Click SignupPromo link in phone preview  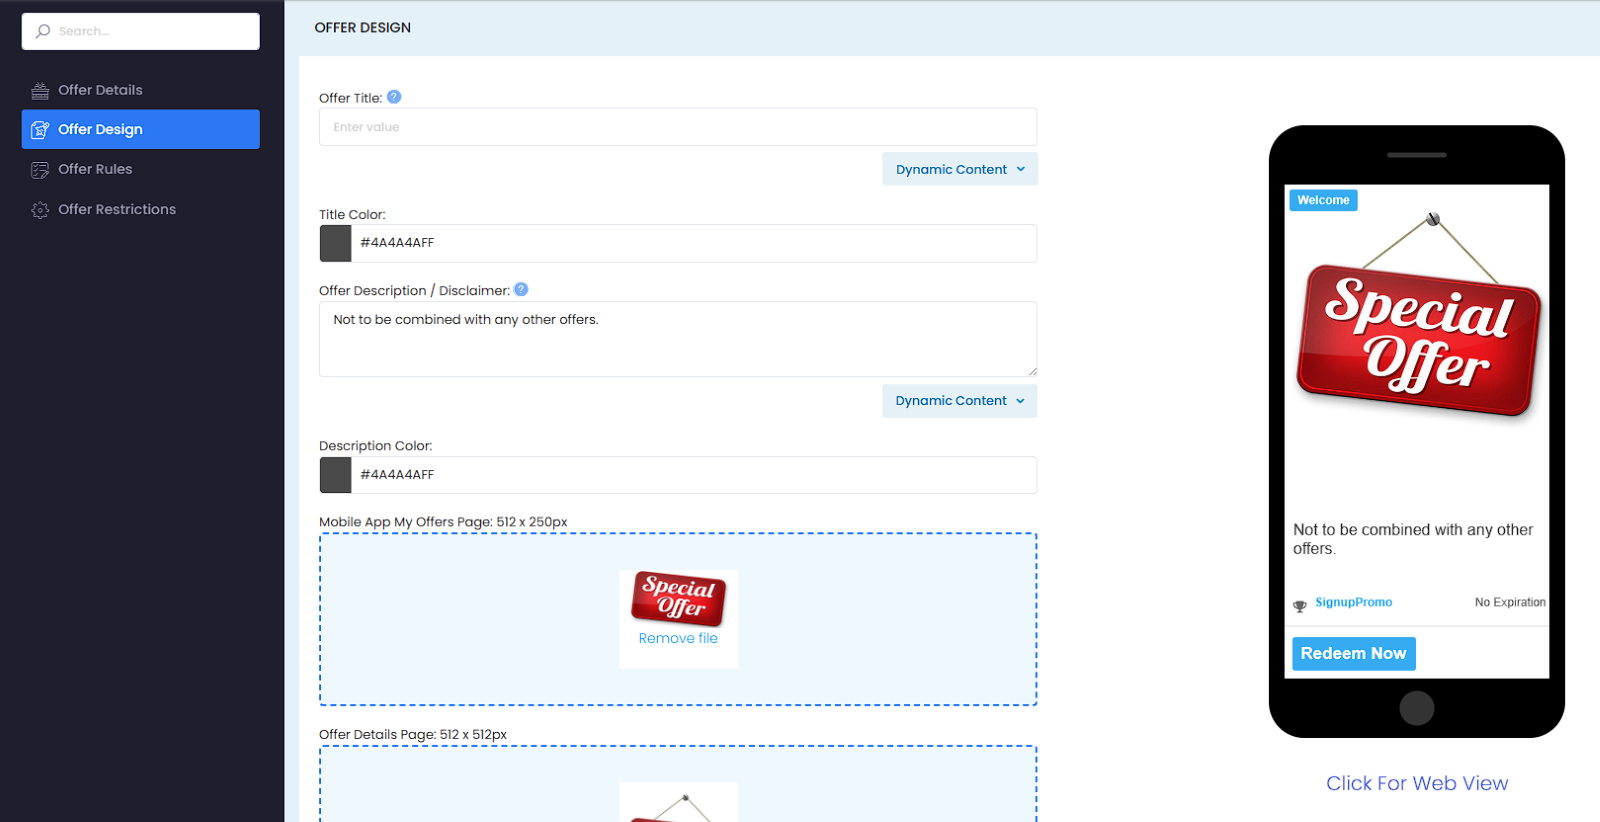click(1353, 602)
